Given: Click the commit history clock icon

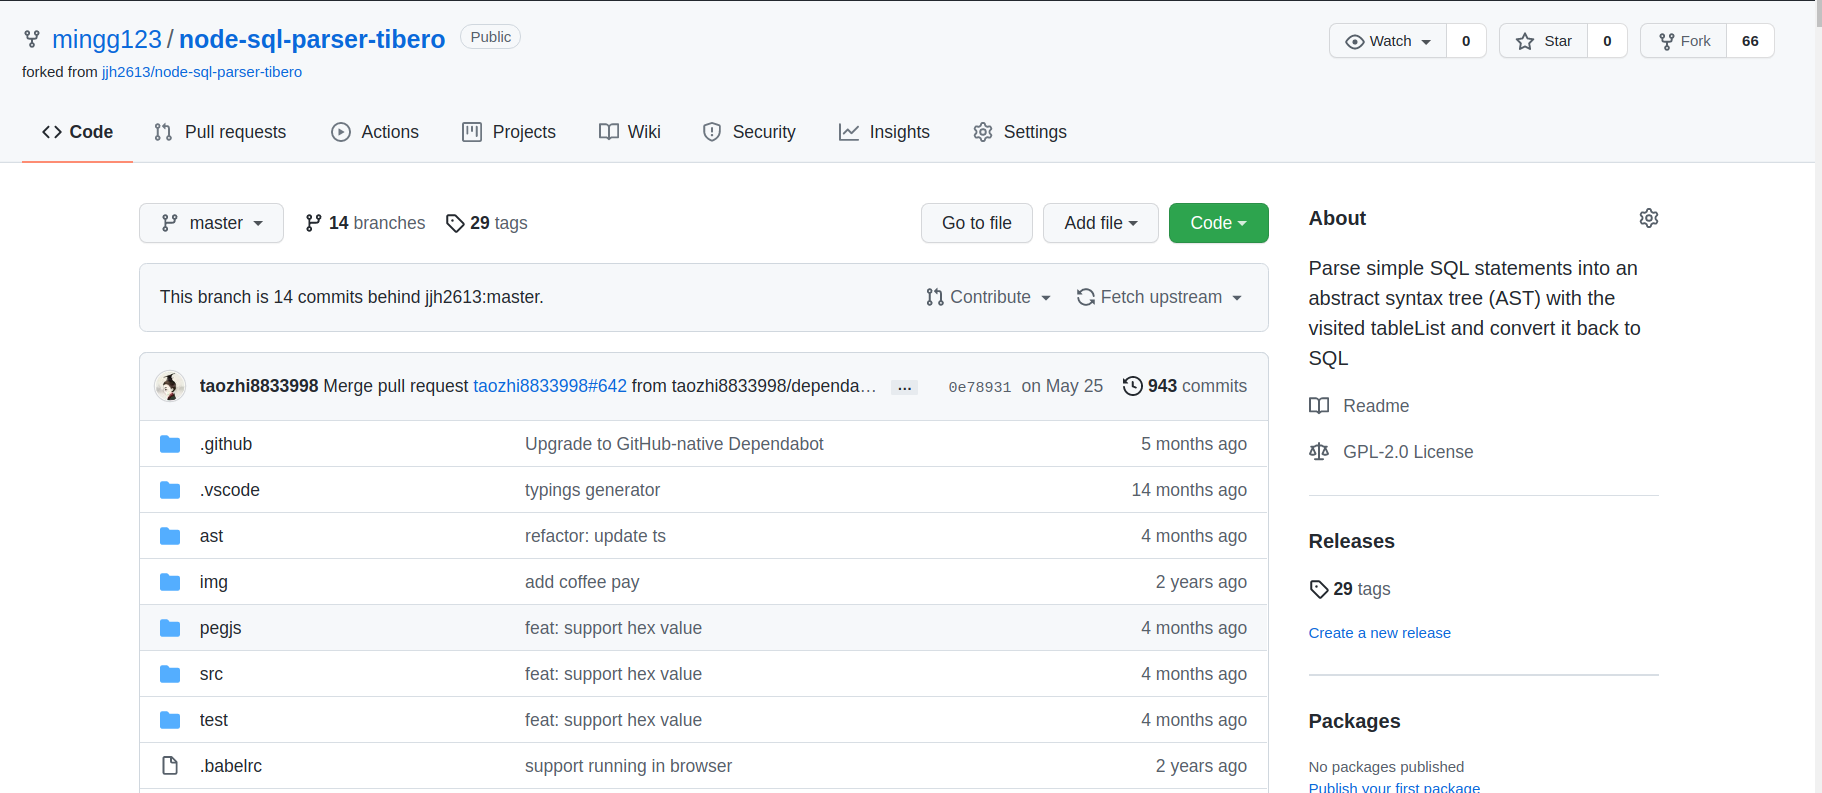Looking at the screenshot, I should (1132, 386).
